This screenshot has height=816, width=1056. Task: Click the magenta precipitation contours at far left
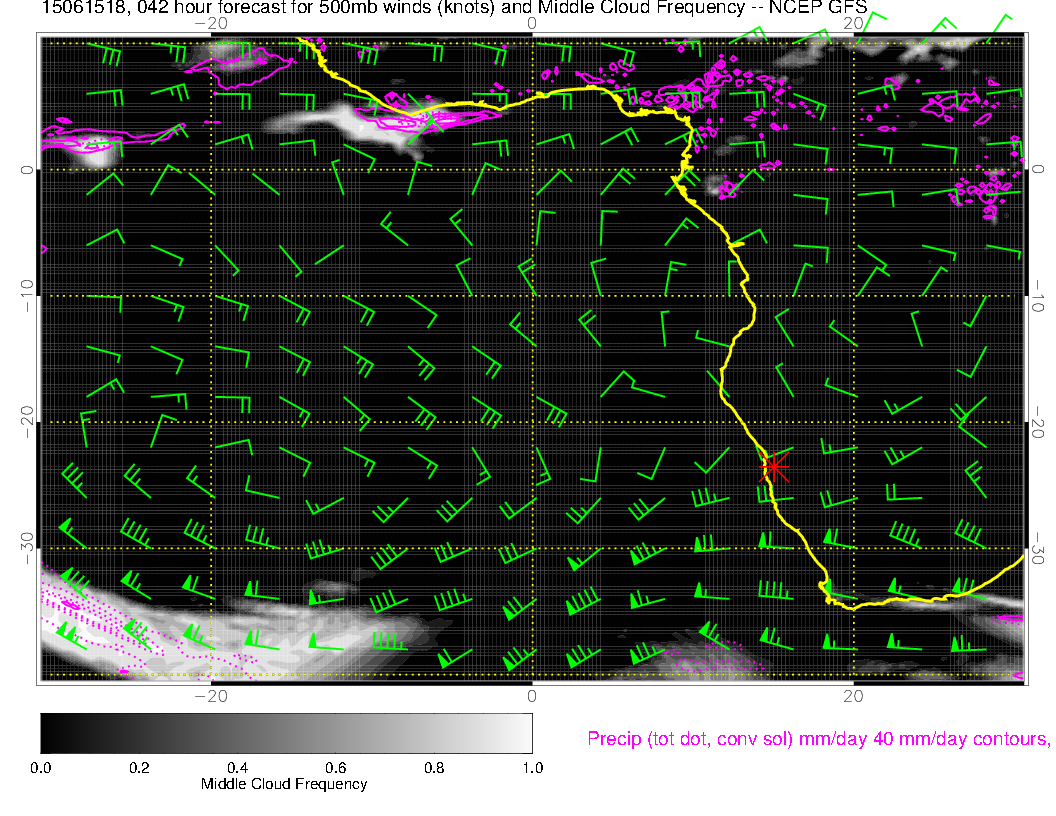(75, 140)
